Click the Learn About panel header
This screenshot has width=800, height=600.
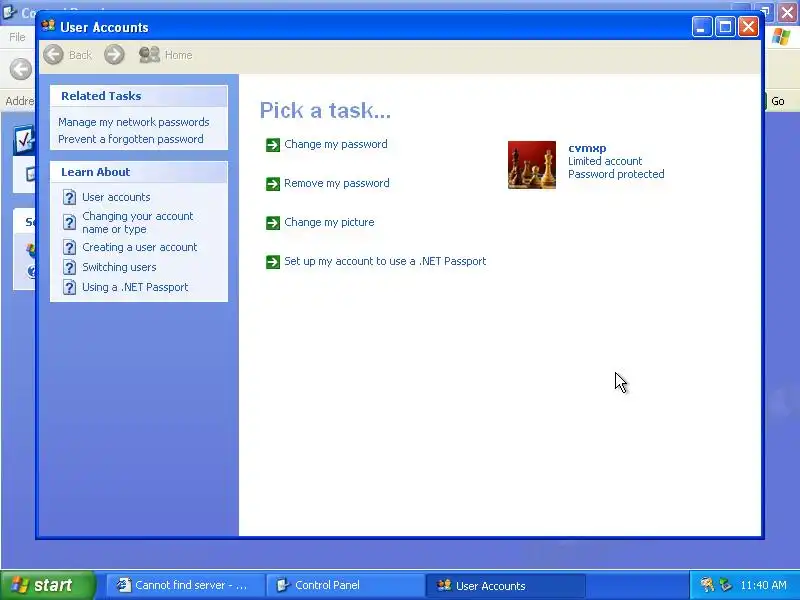139,172
